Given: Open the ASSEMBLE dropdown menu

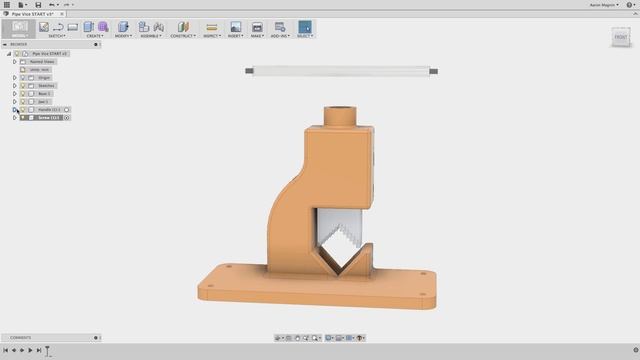Looking at the screenshot, I should (x=151, y=36).
